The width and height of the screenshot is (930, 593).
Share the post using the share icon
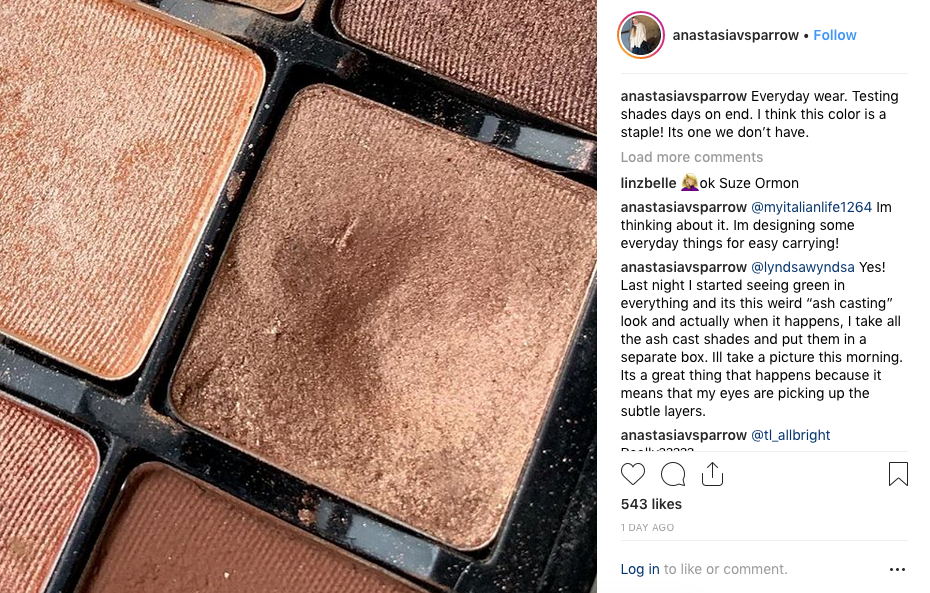tap(712, 474)
